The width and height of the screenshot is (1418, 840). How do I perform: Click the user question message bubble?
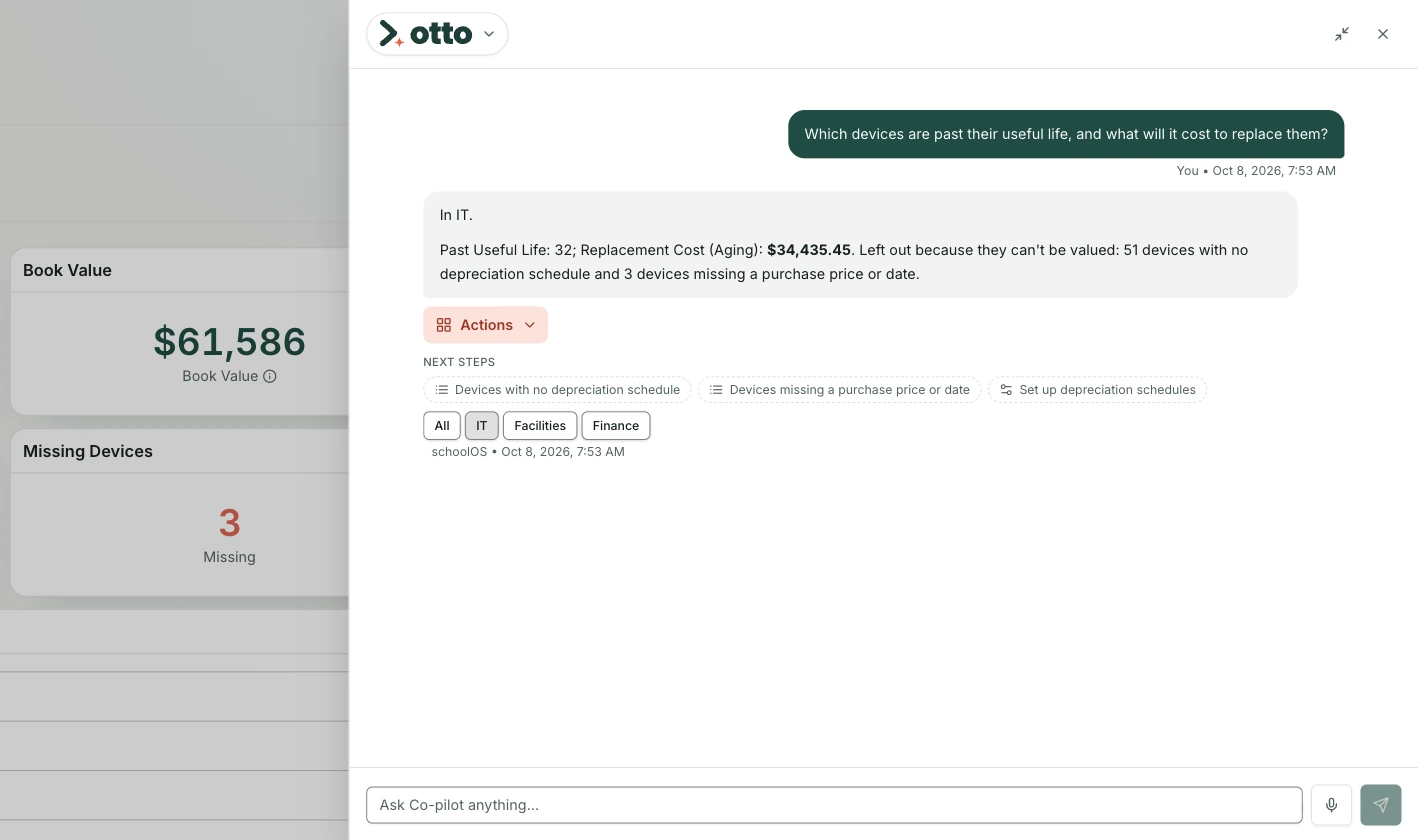(1066, 134)
